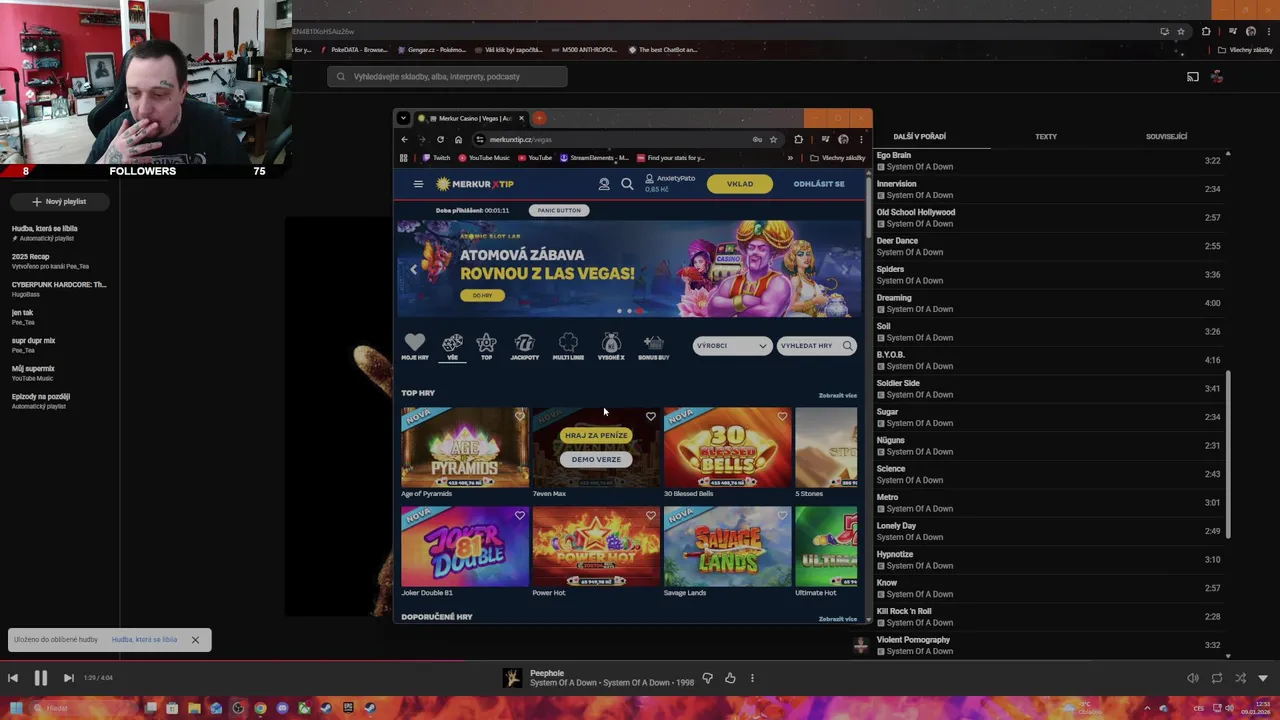Viewport: 1280px width, 720px height.
Task: Open the casino browser three-dot menu
Action: (861, 139)
